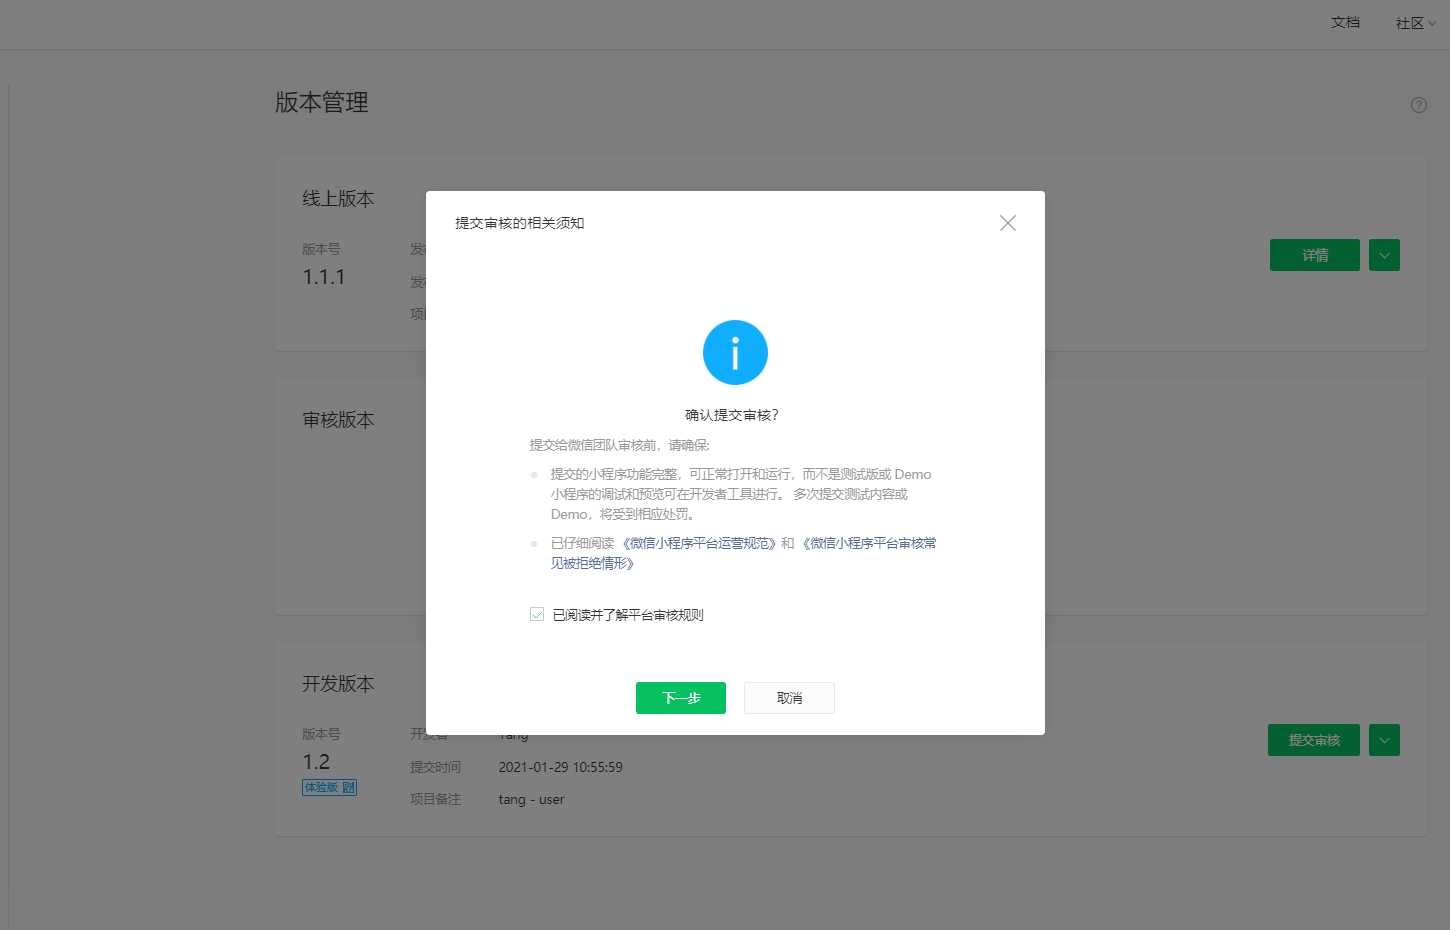Select the developer name tang
The image size is (1450, 930).
click(513, 734)
